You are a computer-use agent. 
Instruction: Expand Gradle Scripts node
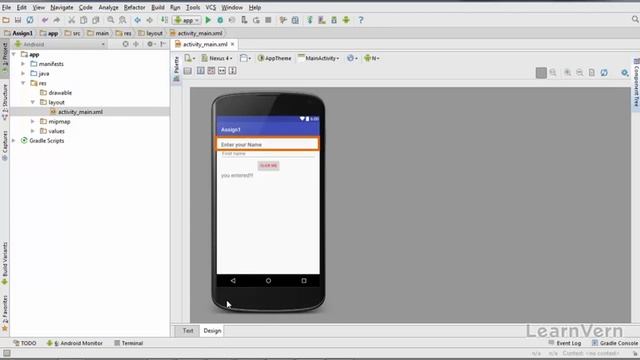click(14, 140)
